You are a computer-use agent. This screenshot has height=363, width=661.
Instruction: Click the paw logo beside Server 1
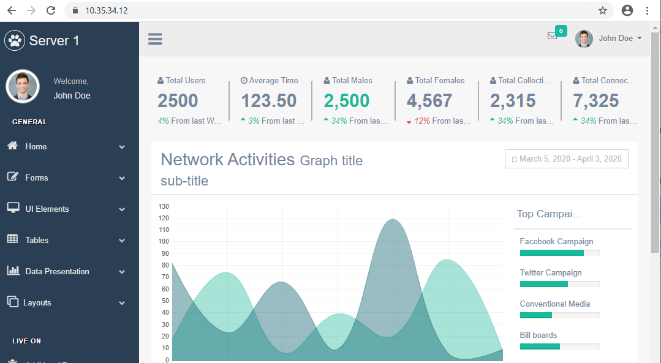click(x=15, y=40)
